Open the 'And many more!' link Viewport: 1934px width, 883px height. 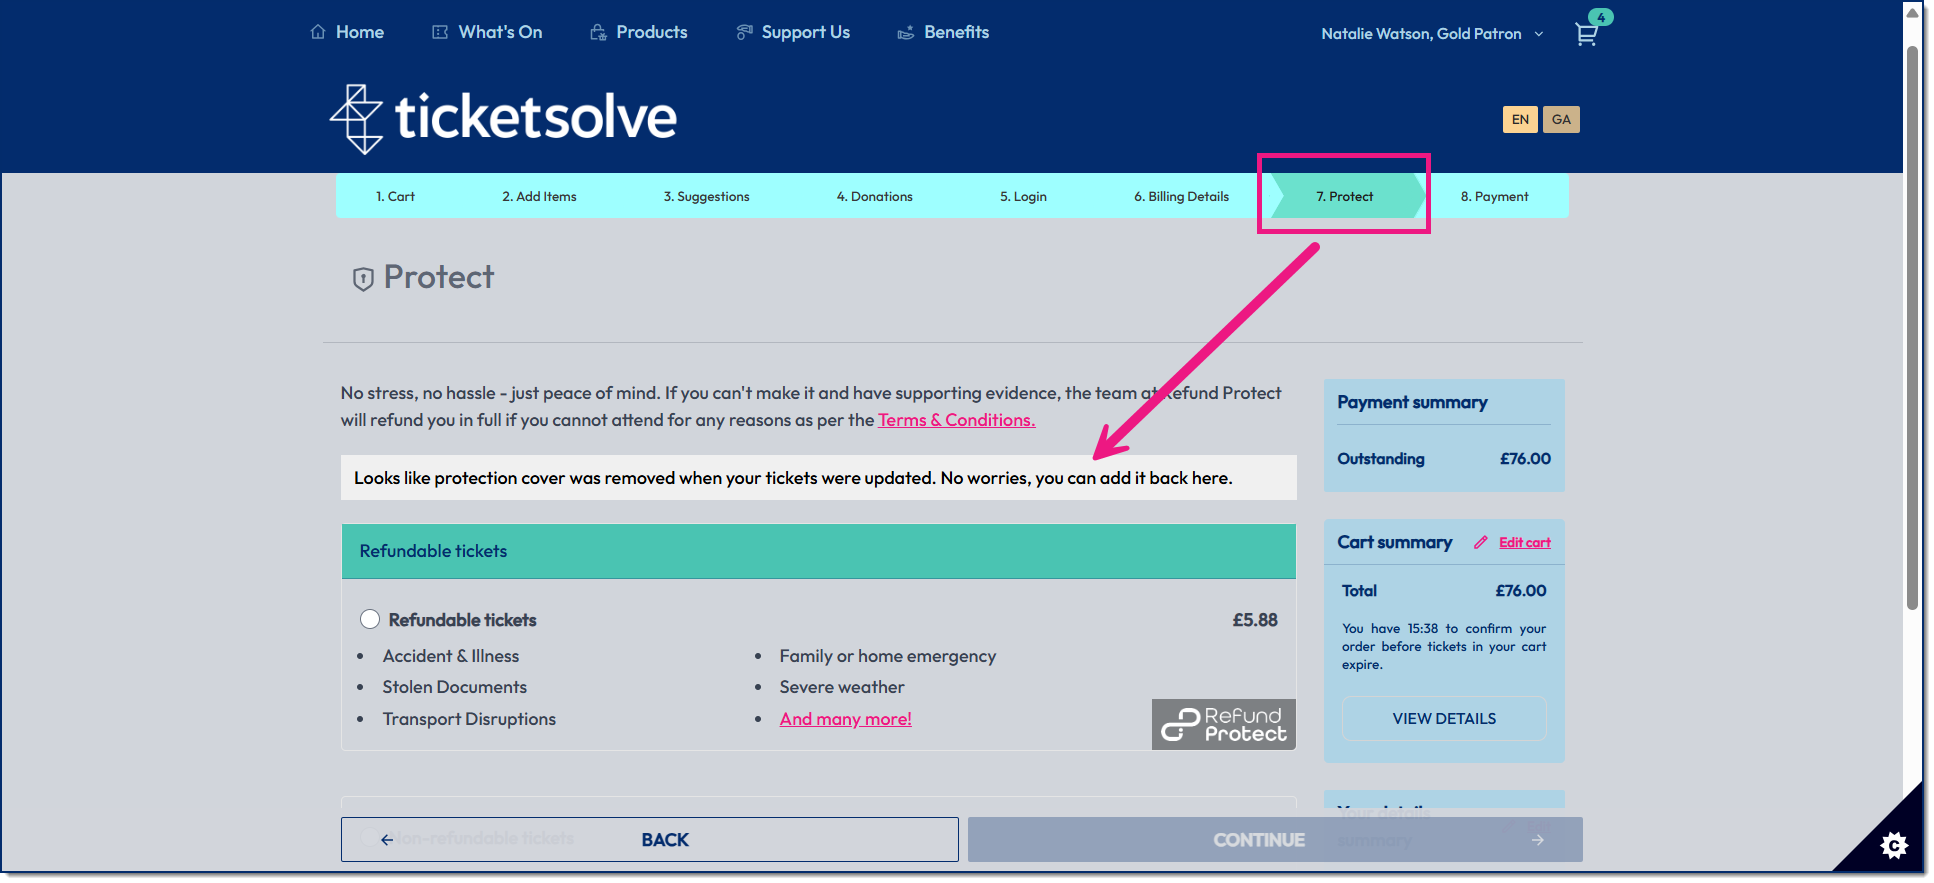tap(846, 719)
